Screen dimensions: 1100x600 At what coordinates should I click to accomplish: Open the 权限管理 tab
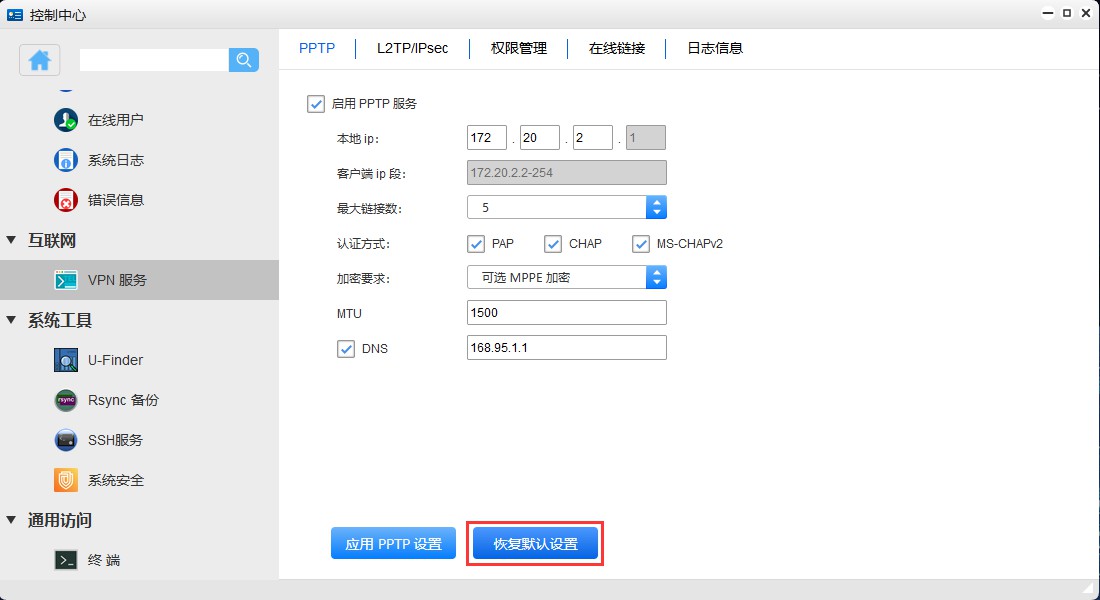tap(518, 47)
